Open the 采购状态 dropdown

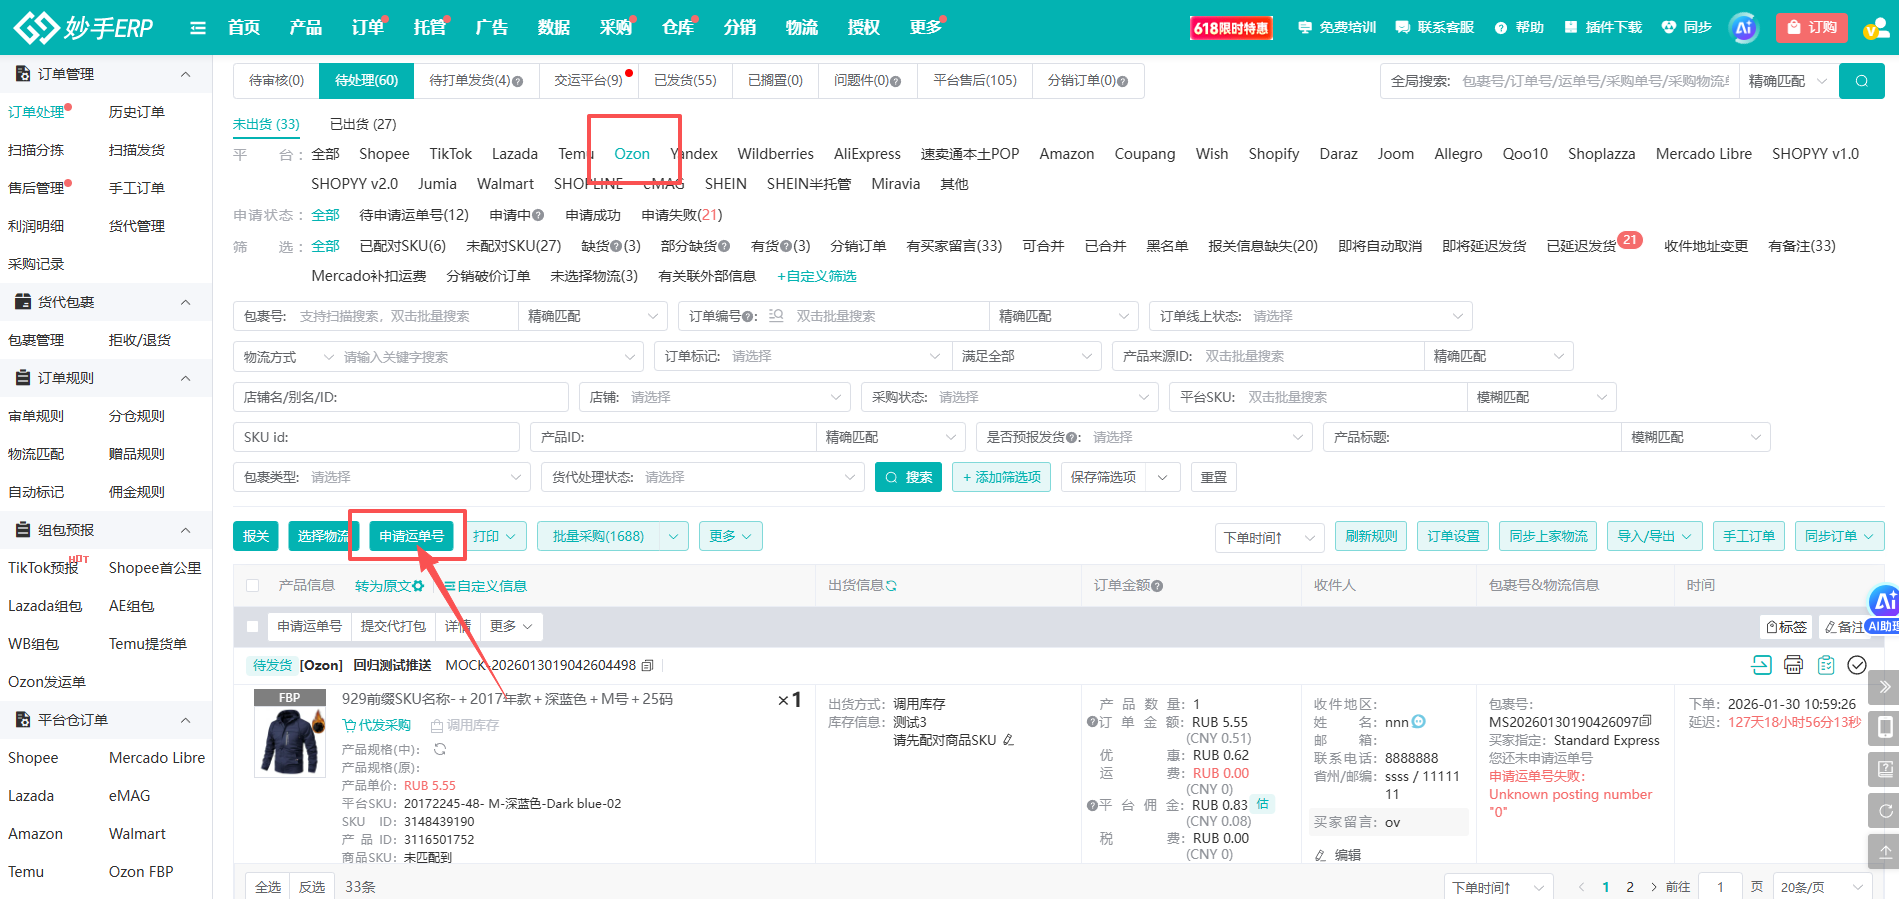point(1009,397)
